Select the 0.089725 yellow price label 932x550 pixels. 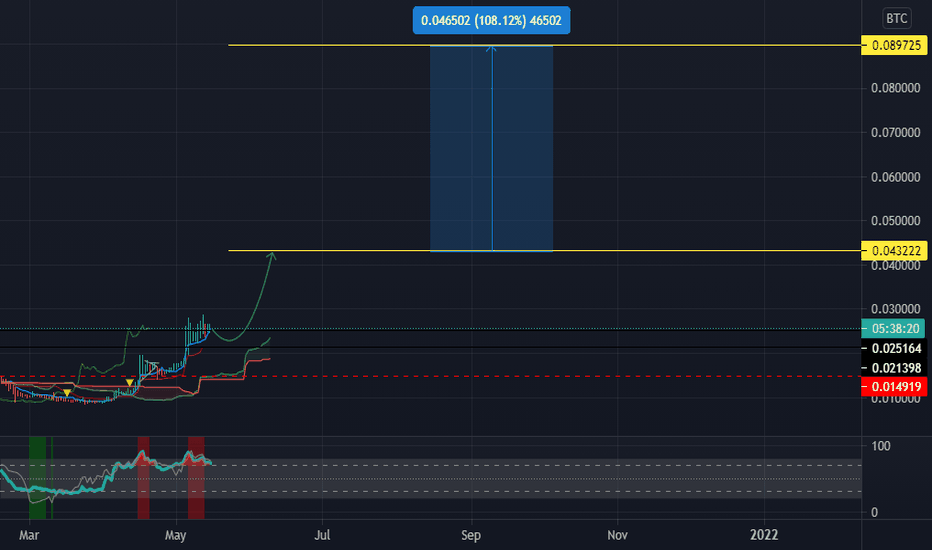pos(894,45)
